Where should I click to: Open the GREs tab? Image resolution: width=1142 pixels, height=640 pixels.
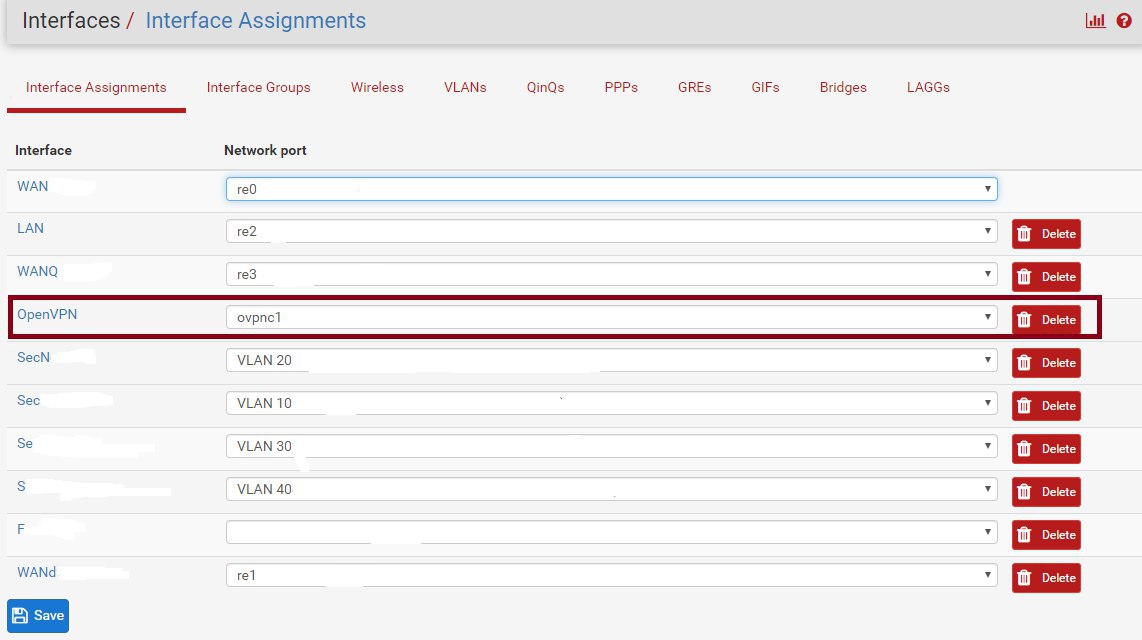695,87
